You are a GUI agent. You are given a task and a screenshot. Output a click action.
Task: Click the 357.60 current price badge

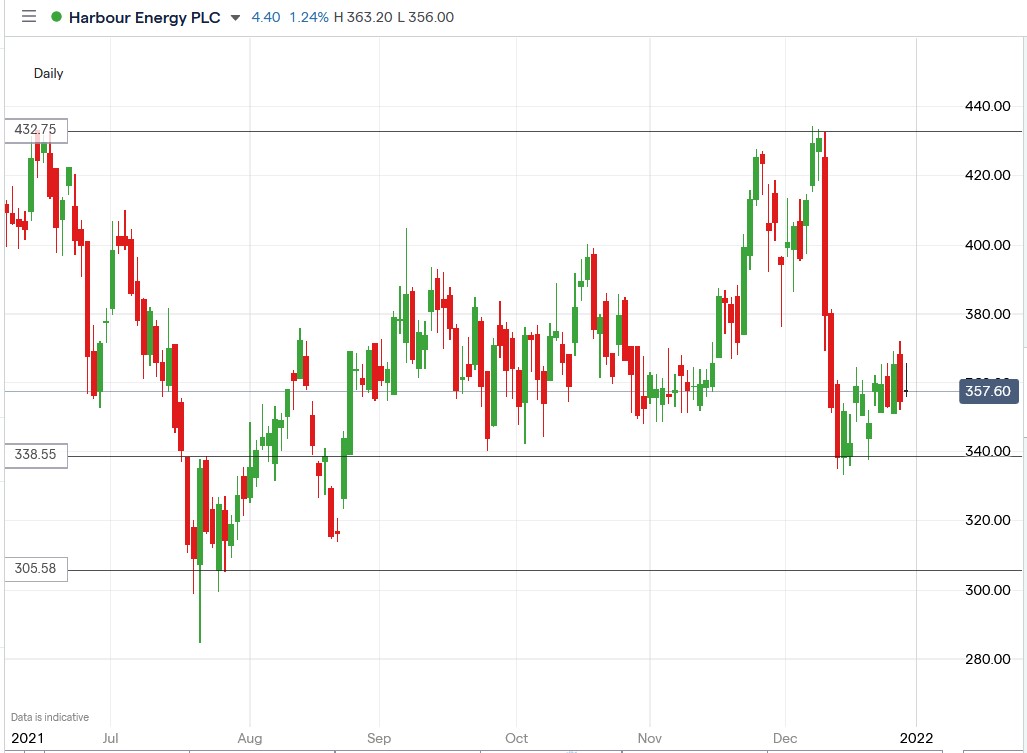click(x=988, y=391)
